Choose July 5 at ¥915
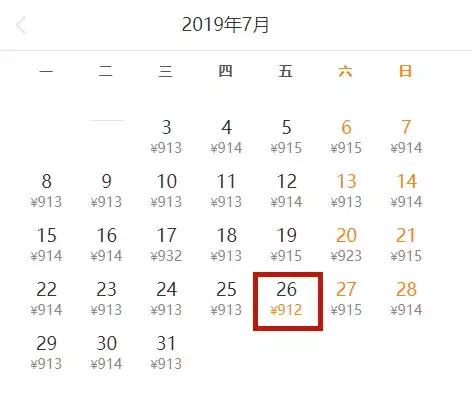This screenshot has width=472, height=408. (x=286, y=137)
